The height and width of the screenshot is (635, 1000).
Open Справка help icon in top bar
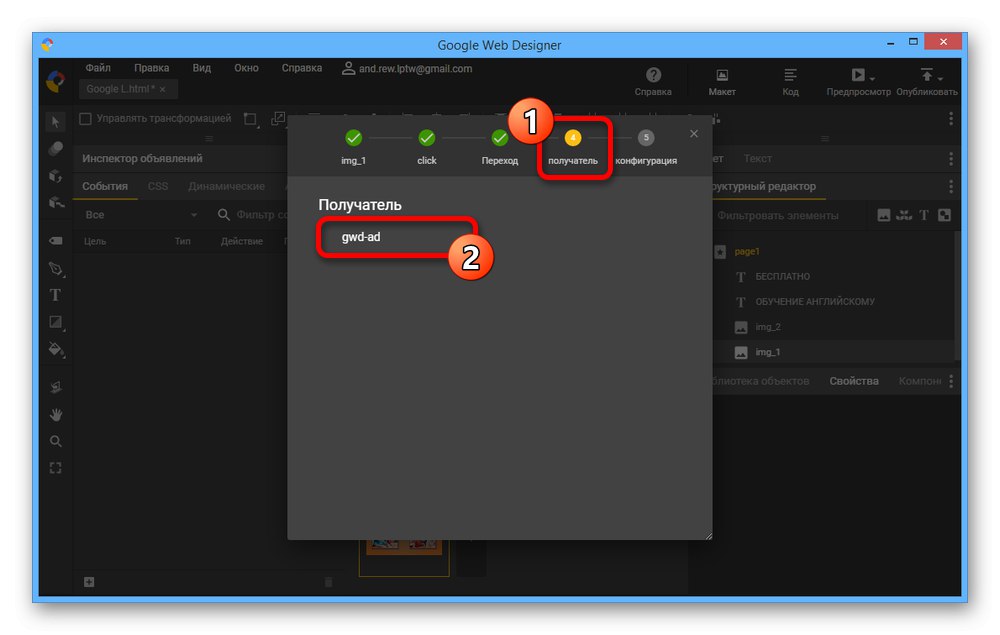click(x=653, y=82)
